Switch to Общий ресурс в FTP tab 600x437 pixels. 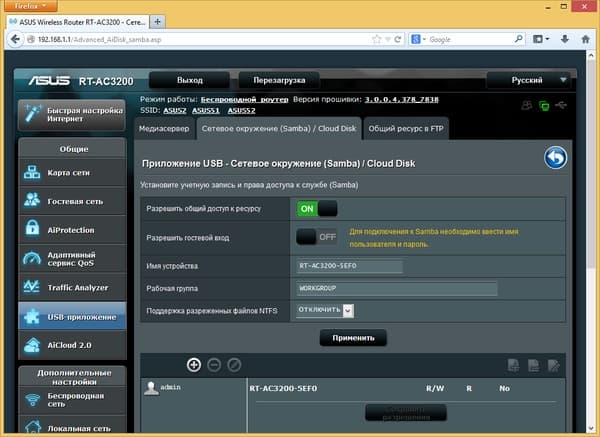(x=406, y=129)
